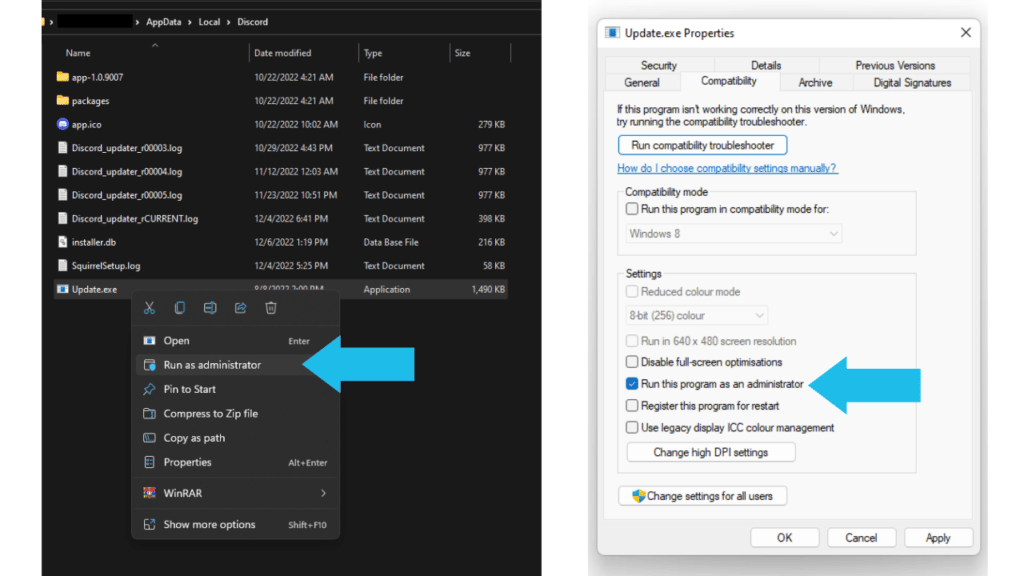Image resolution: width=1024 pixels, height=576 pixels.
Task: Close the Update.exe Properties dialog
Action: 966,33
